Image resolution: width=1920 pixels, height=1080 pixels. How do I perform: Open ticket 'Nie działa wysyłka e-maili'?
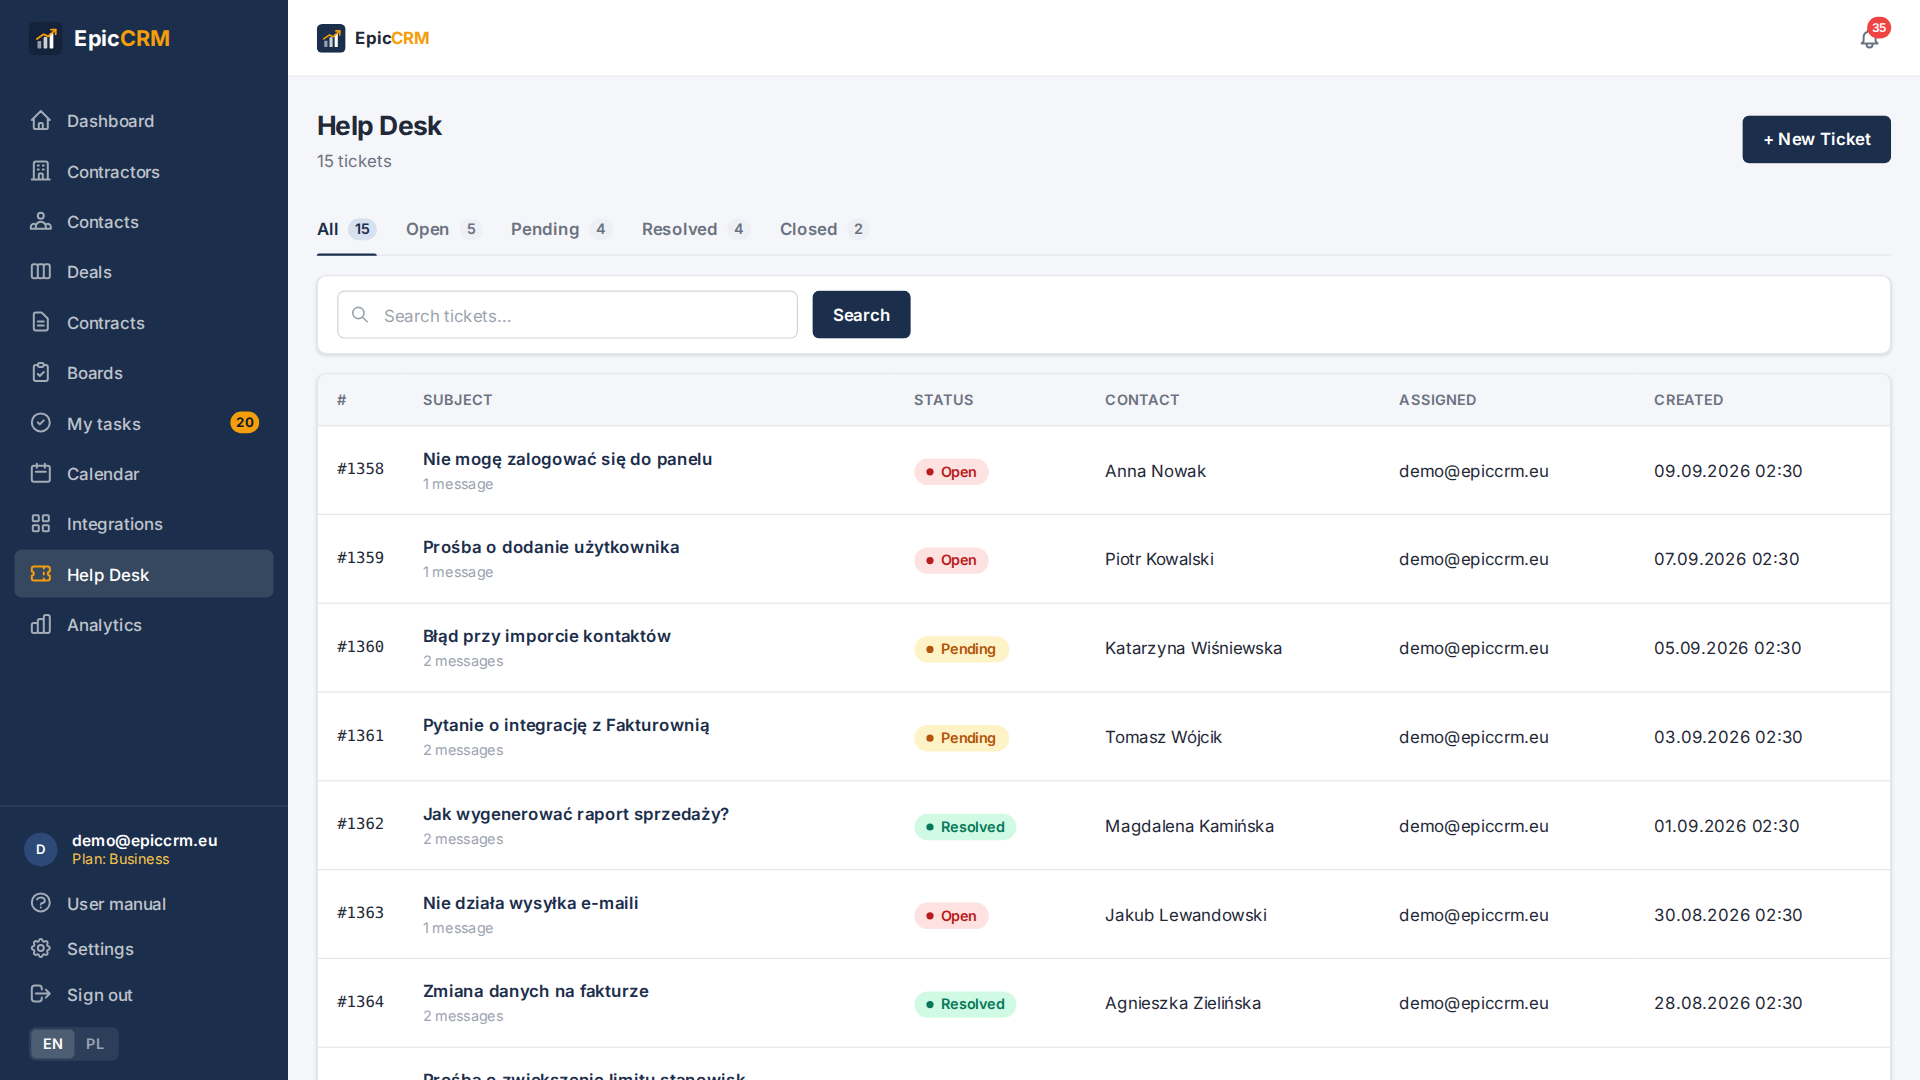click(x=530, y=903)
